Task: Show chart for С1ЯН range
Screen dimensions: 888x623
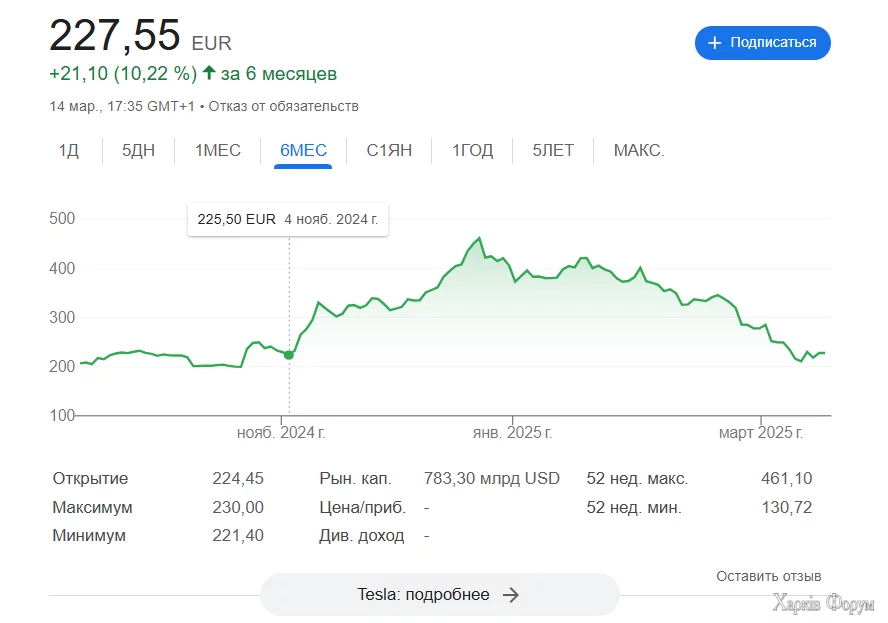Action: (x=389, y=151)
